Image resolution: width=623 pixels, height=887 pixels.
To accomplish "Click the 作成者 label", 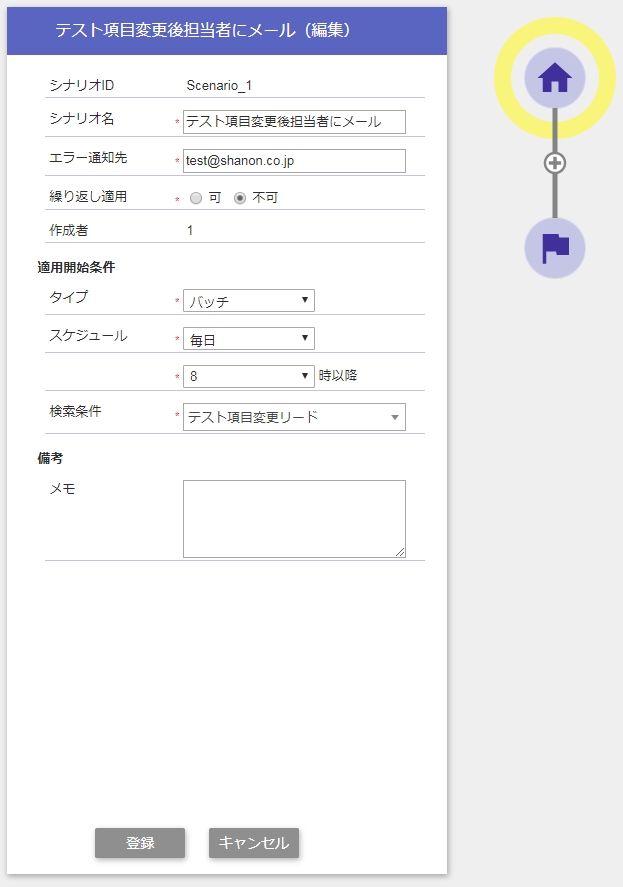I will (68, 230).
